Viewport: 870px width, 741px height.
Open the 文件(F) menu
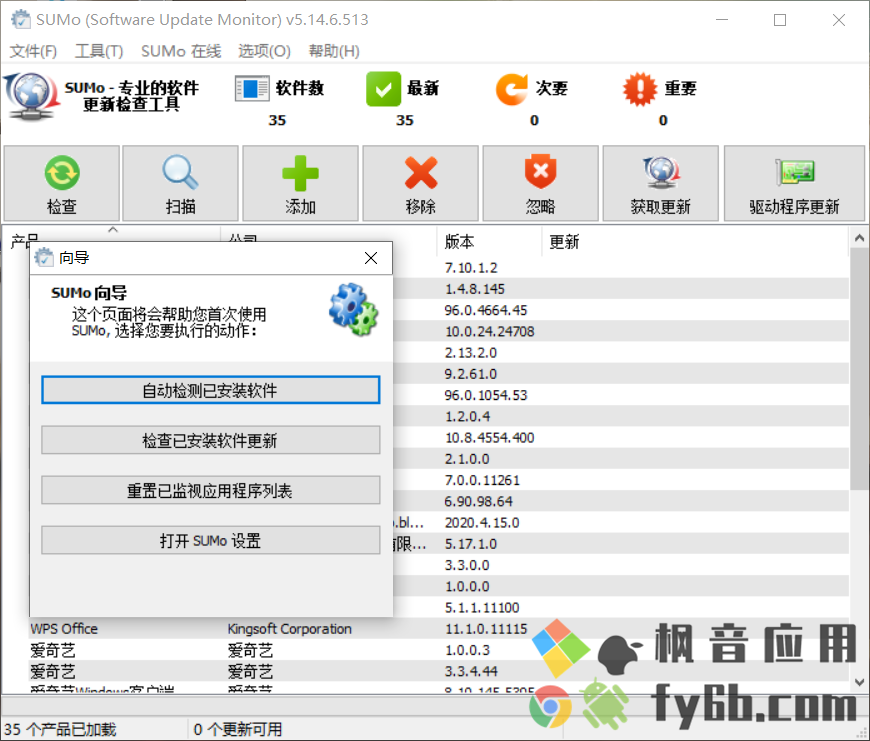[x=33, y=51]
